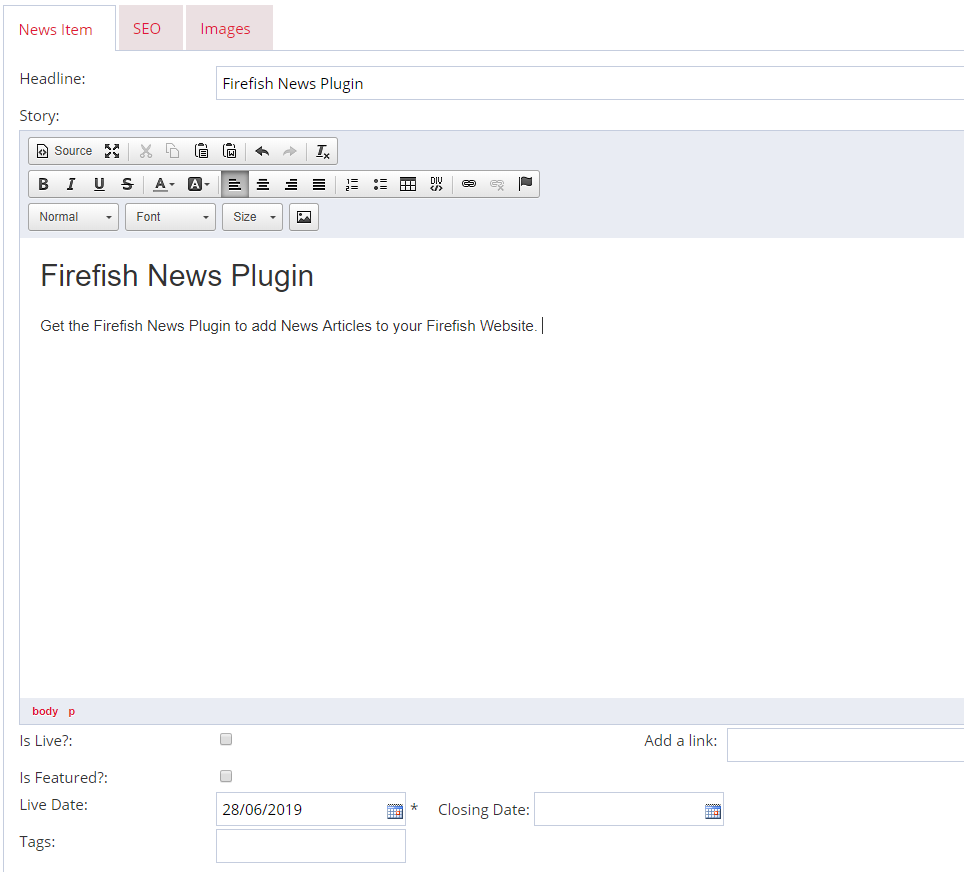Viewport: 964px width, 872px height.
Task: Click the Paste from Word icon
Action: tap(229, 151)
